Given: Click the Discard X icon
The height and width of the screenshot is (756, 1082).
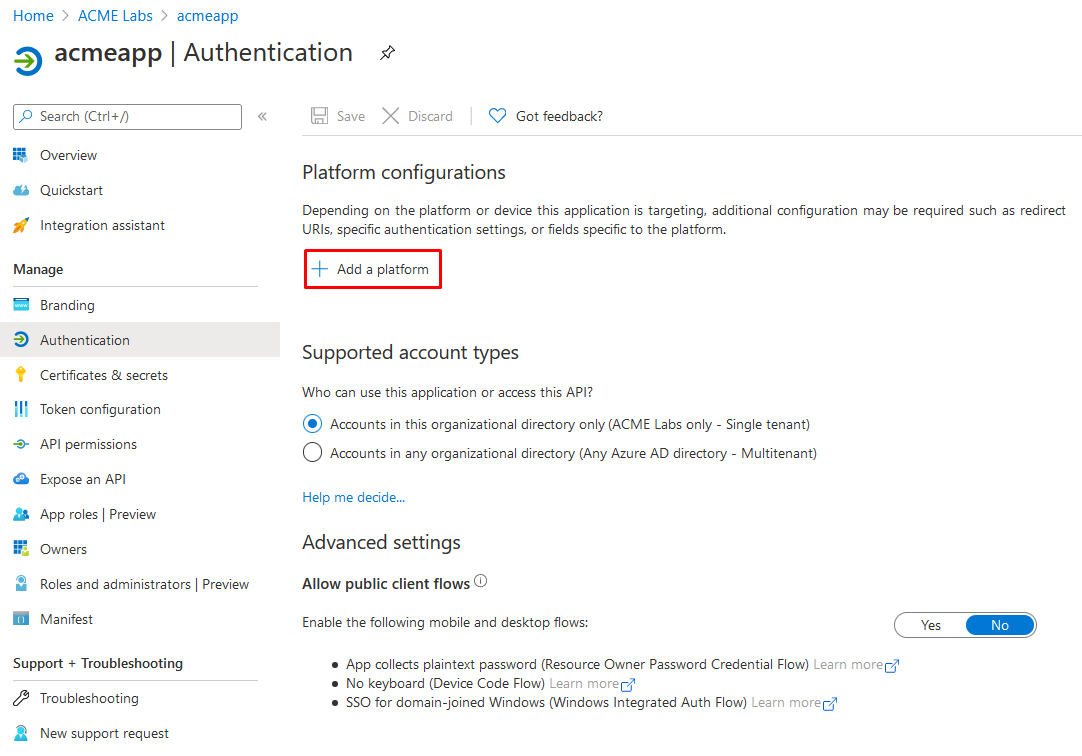Looking at the screenshot, I should click(391, 116).
